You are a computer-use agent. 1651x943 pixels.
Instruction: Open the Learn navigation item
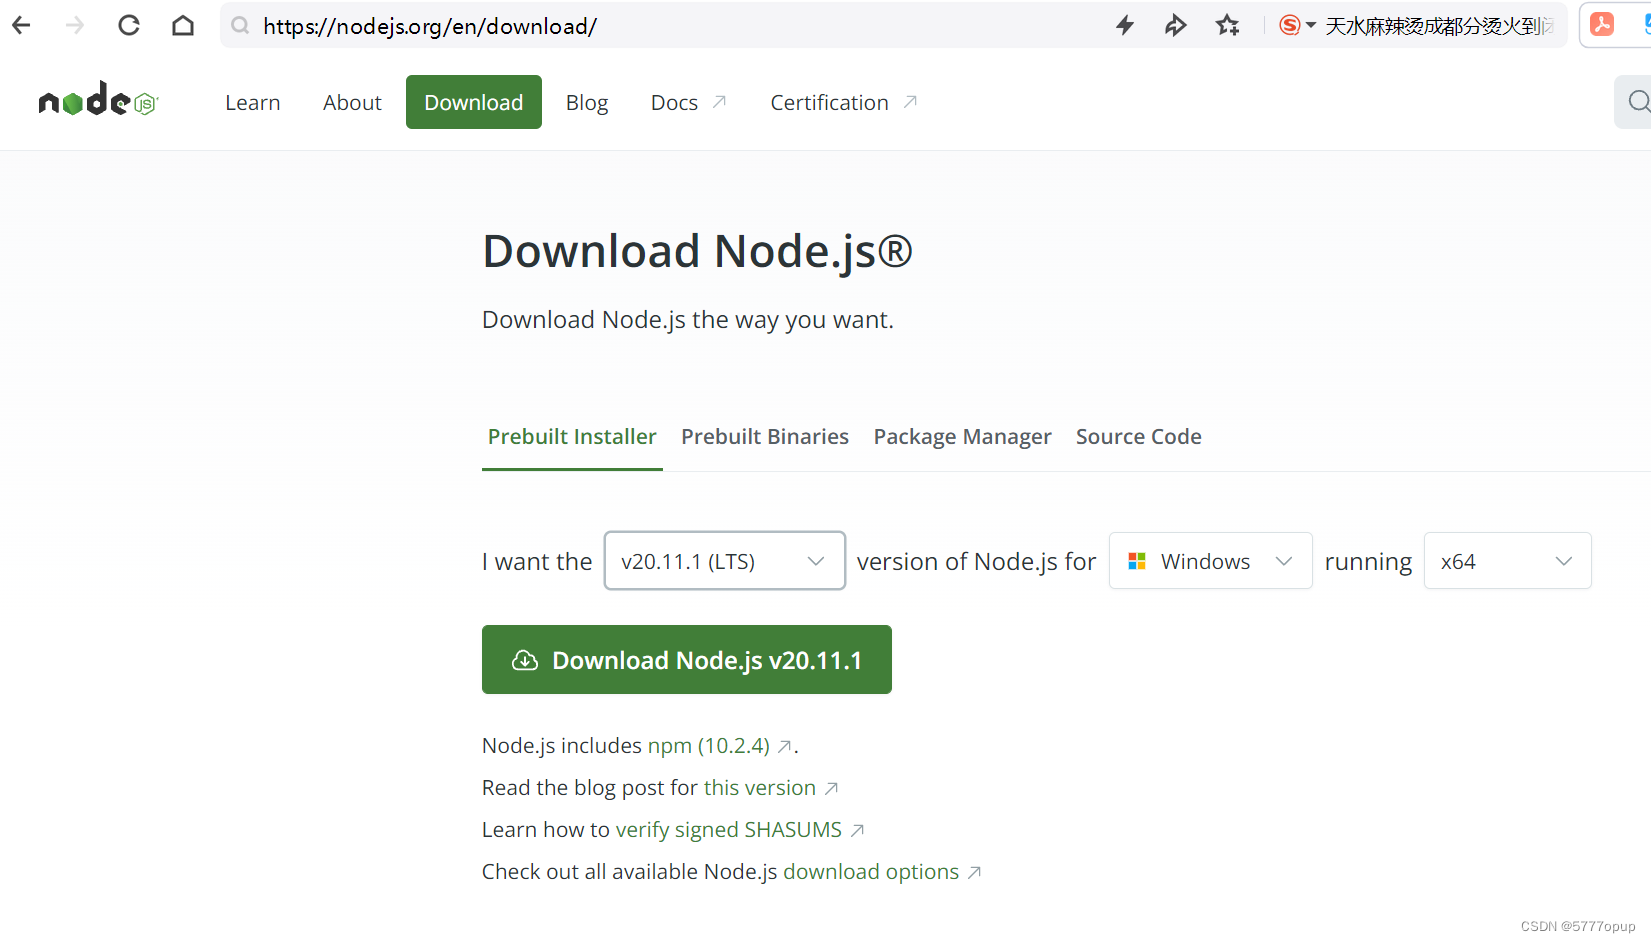253,102
